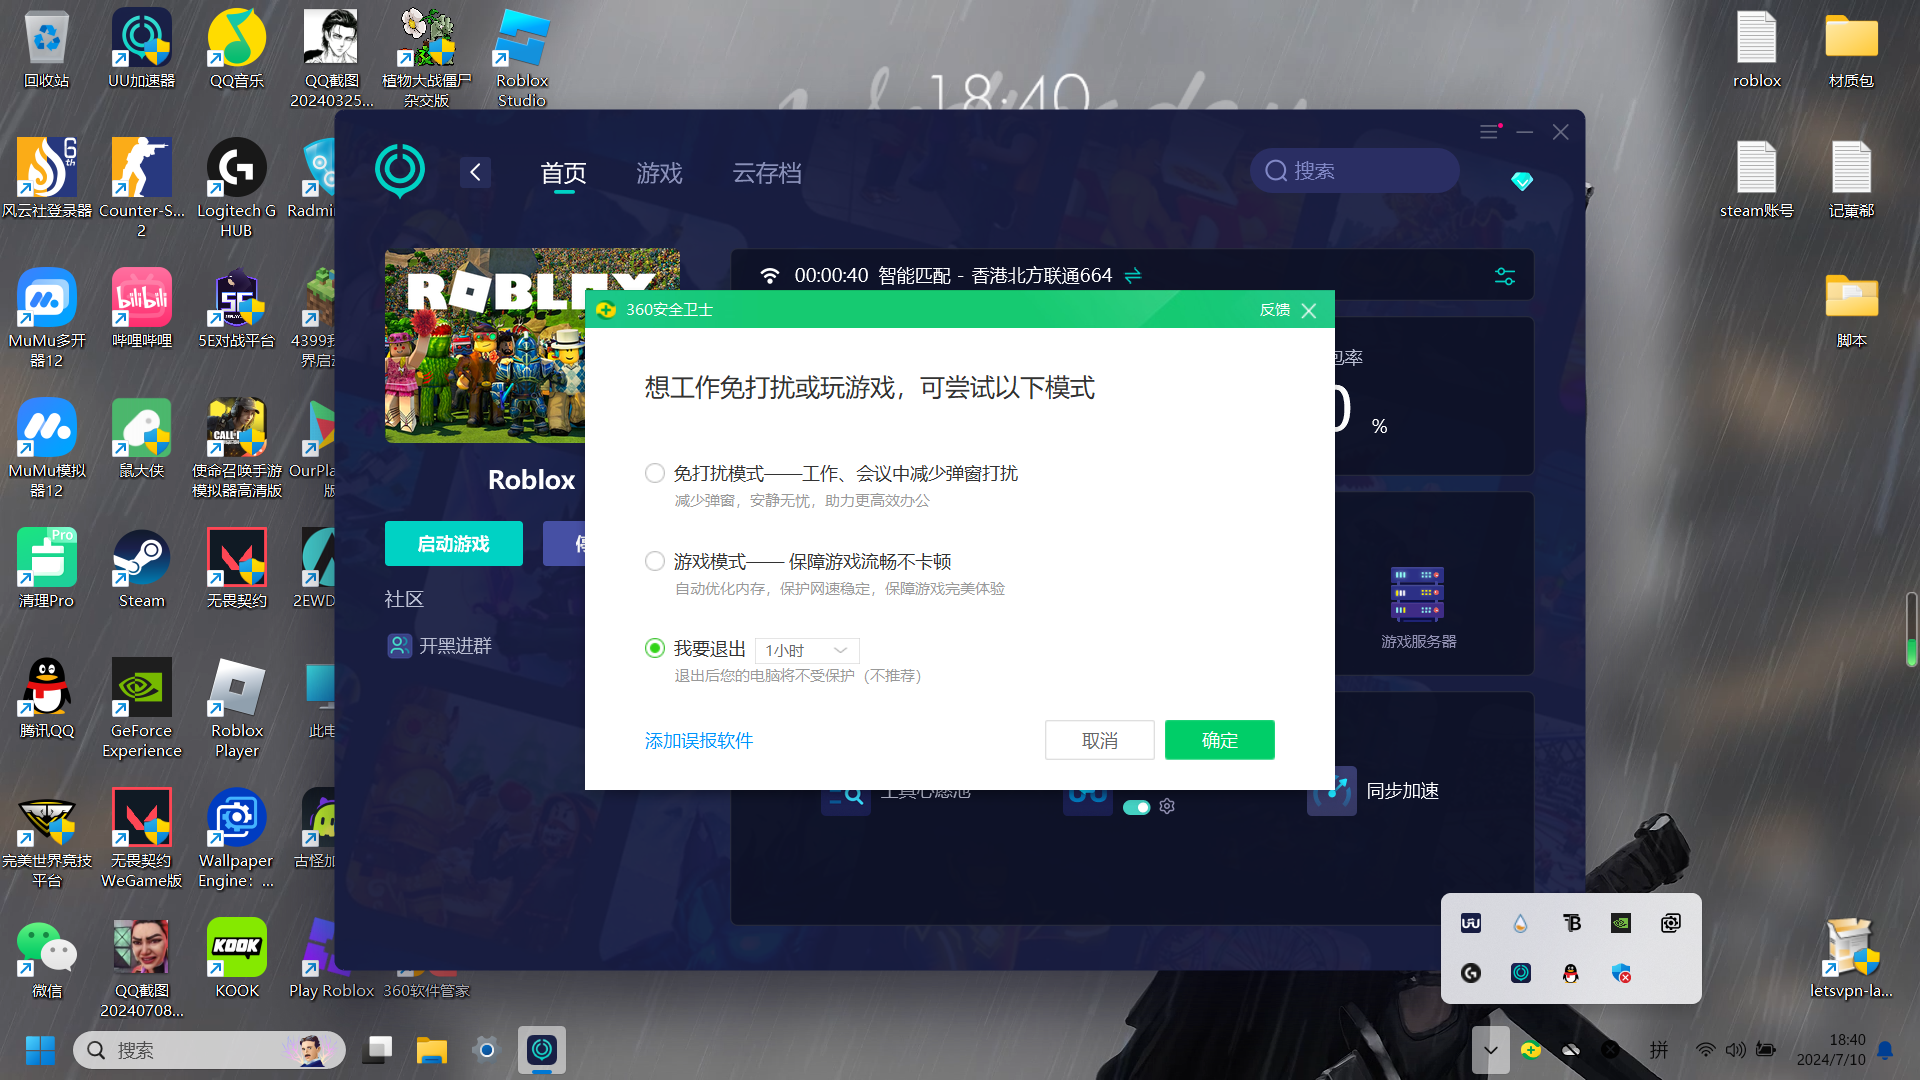
Task: Toggle the green switch beside gear
Action: (1136, 807)
